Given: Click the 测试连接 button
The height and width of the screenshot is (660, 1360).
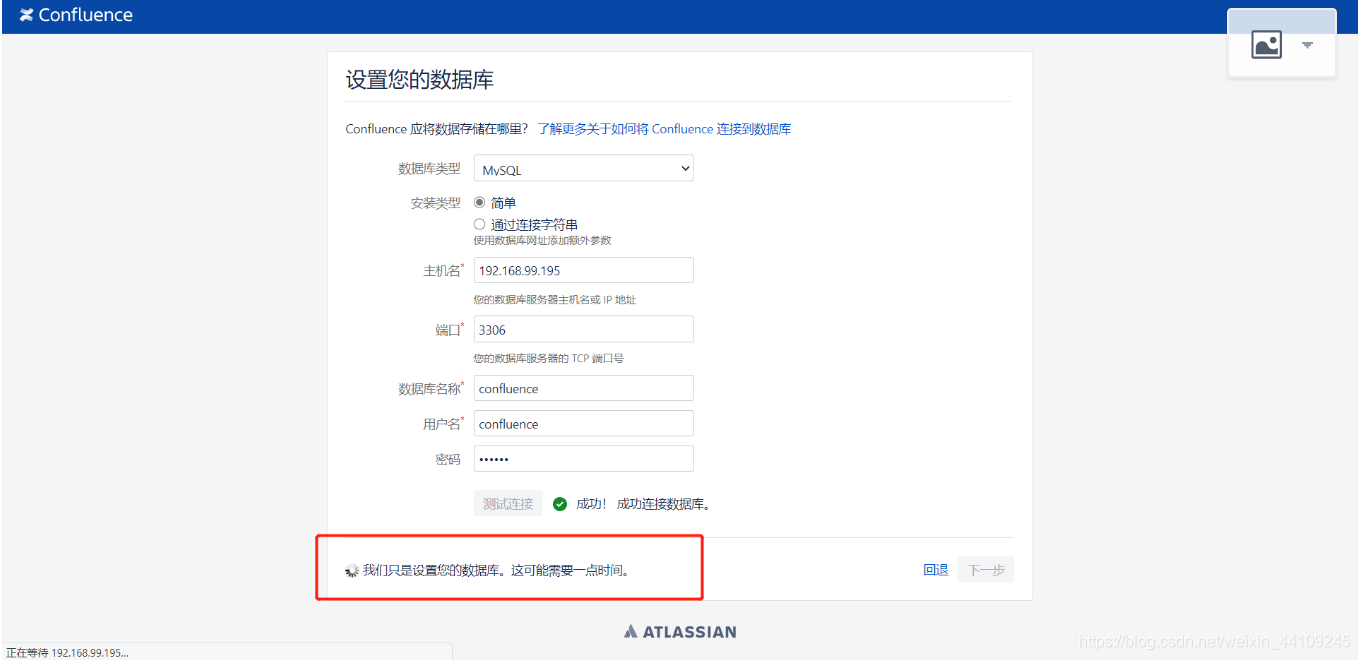Looking at the screenshot, I should 508,503.
